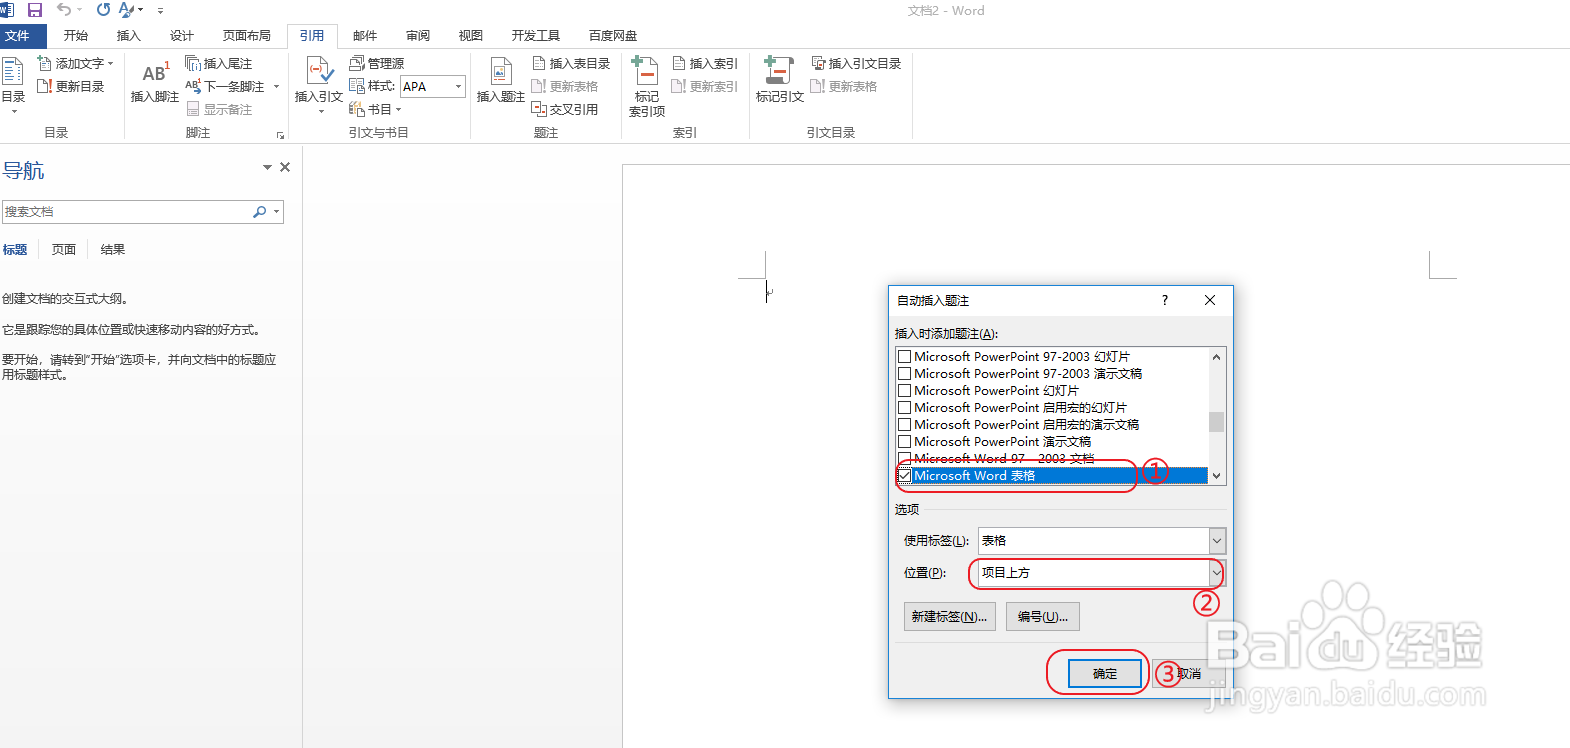Check Microsoft Word 97-2003 文档 checkbox
Screen dimensions: 1570x748
pyautogui.click(x=904, y=458)
